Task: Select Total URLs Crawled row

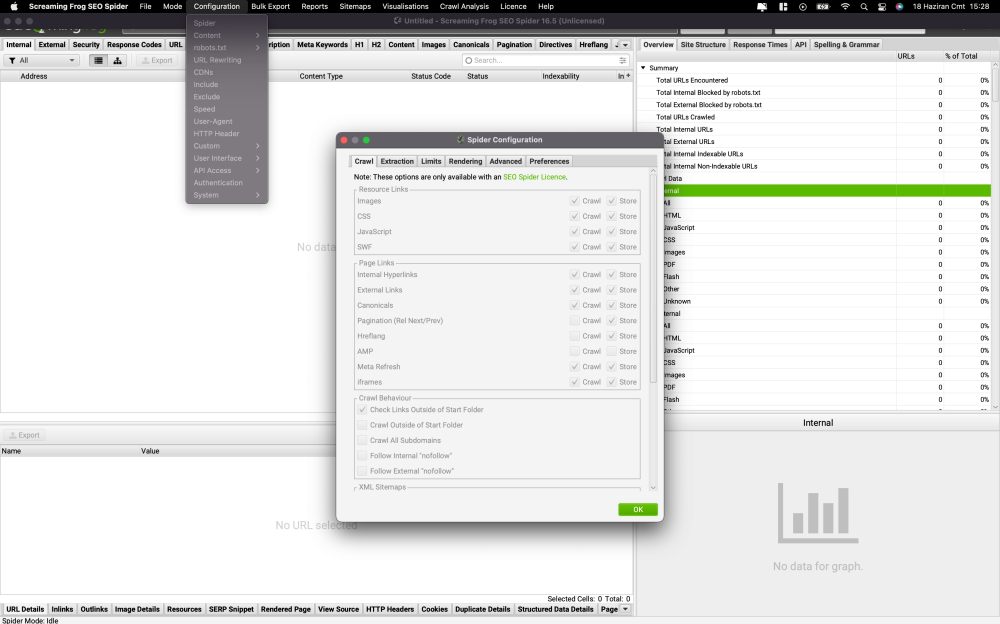Action: (814, 117)
